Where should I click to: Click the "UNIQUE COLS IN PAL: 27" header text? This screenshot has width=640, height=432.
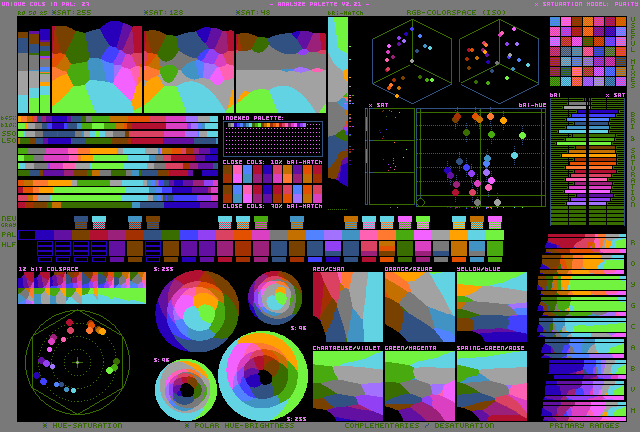point(46,4)
